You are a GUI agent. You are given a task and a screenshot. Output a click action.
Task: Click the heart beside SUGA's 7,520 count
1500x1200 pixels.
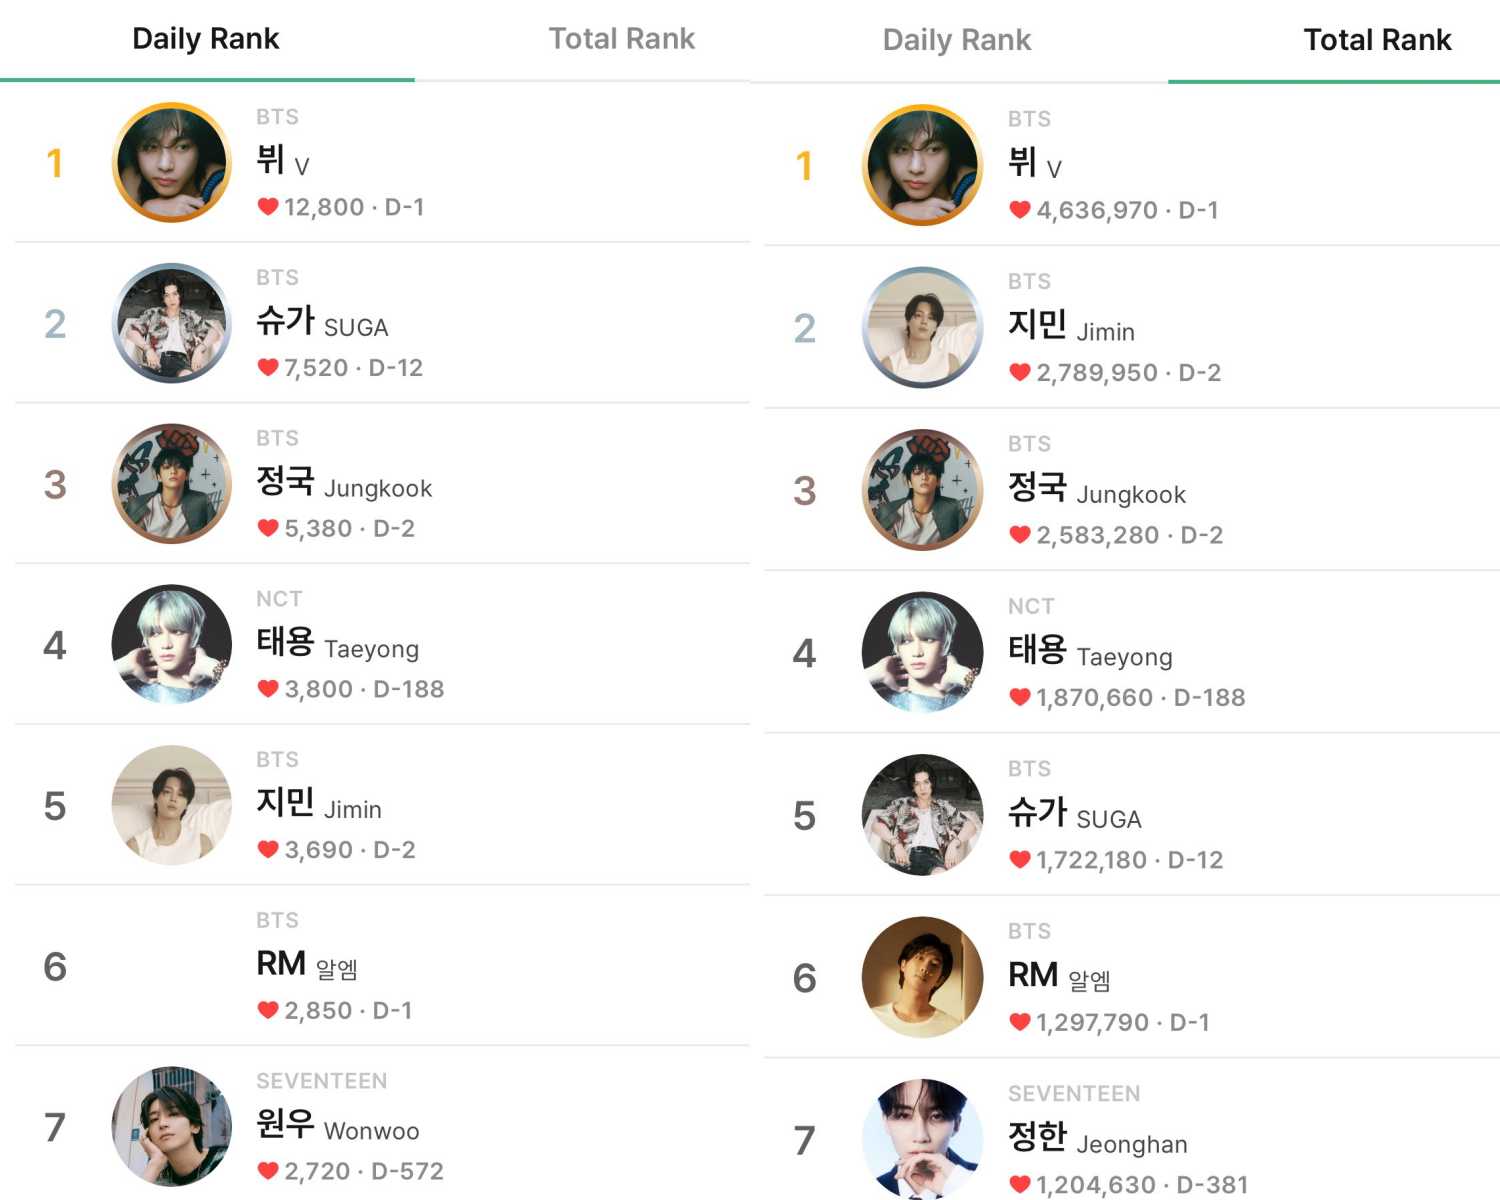[x=267, y=368]
